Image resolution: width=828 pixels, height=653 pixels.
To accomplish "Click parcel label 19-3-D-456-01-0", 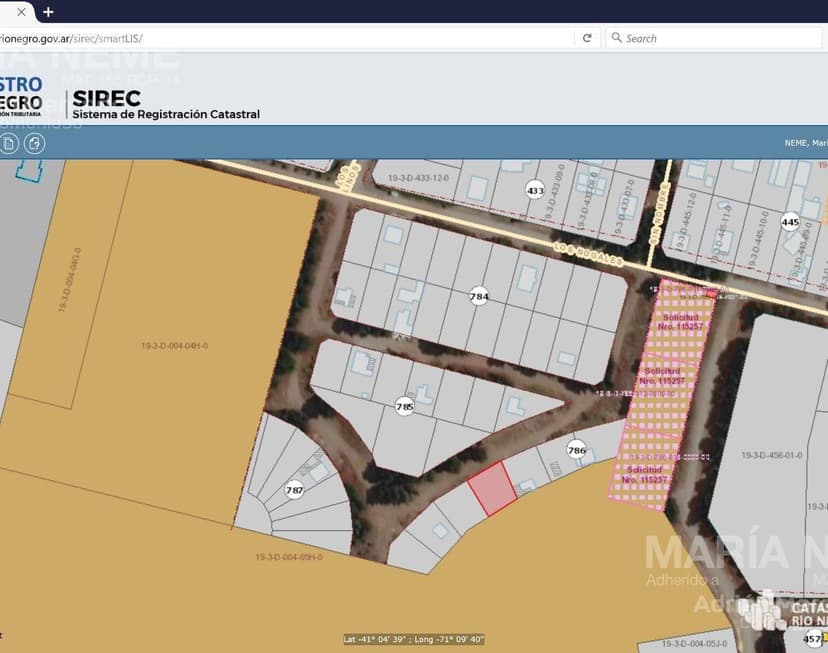I will pos(772,455).
